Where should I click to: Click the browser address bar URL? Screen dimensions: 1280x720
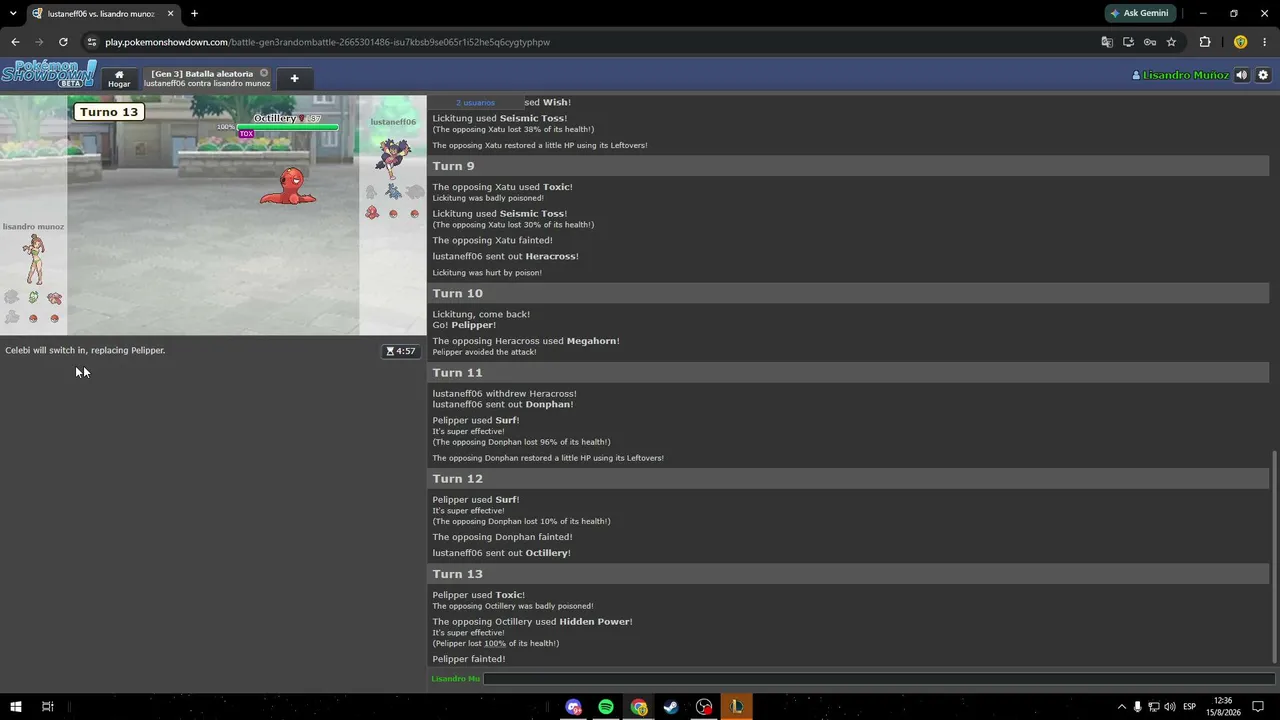tap(327, 42)
